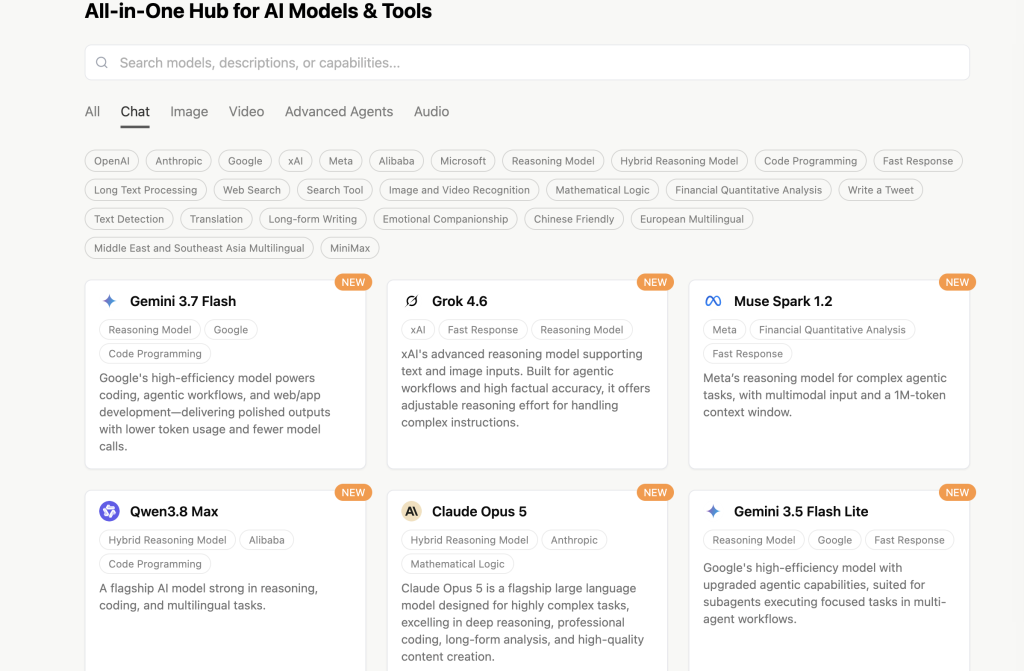1024x671 pixels.
Task: Choose the Chinese Friendly filter
Action: point(574,219)
